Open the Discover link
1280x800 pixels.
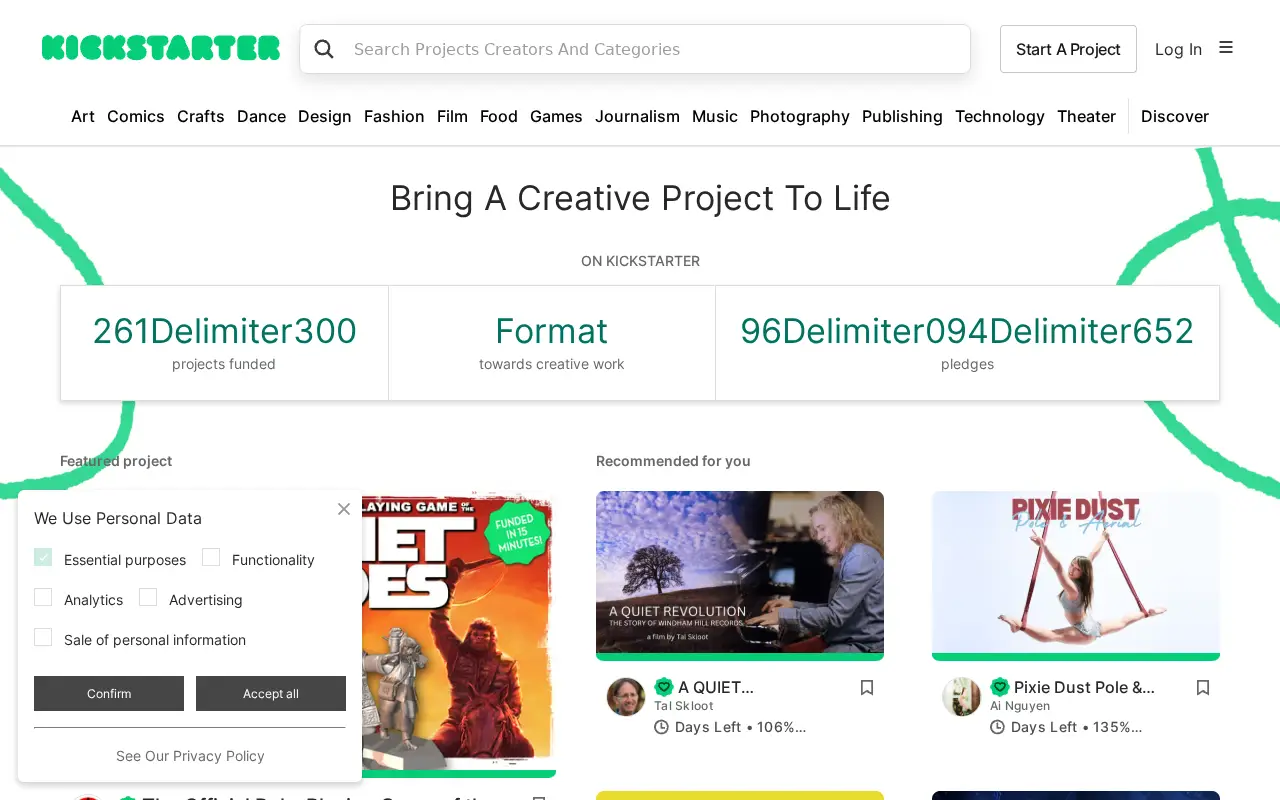point(1175,116)
